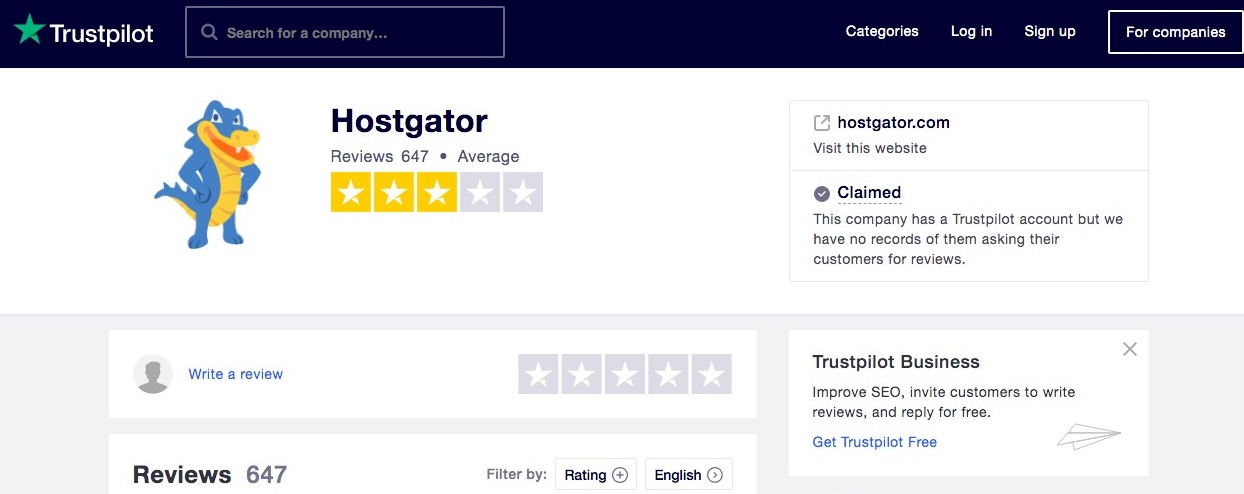Open the Sign up page
1244x494 pixels.
click(1050, 31)
